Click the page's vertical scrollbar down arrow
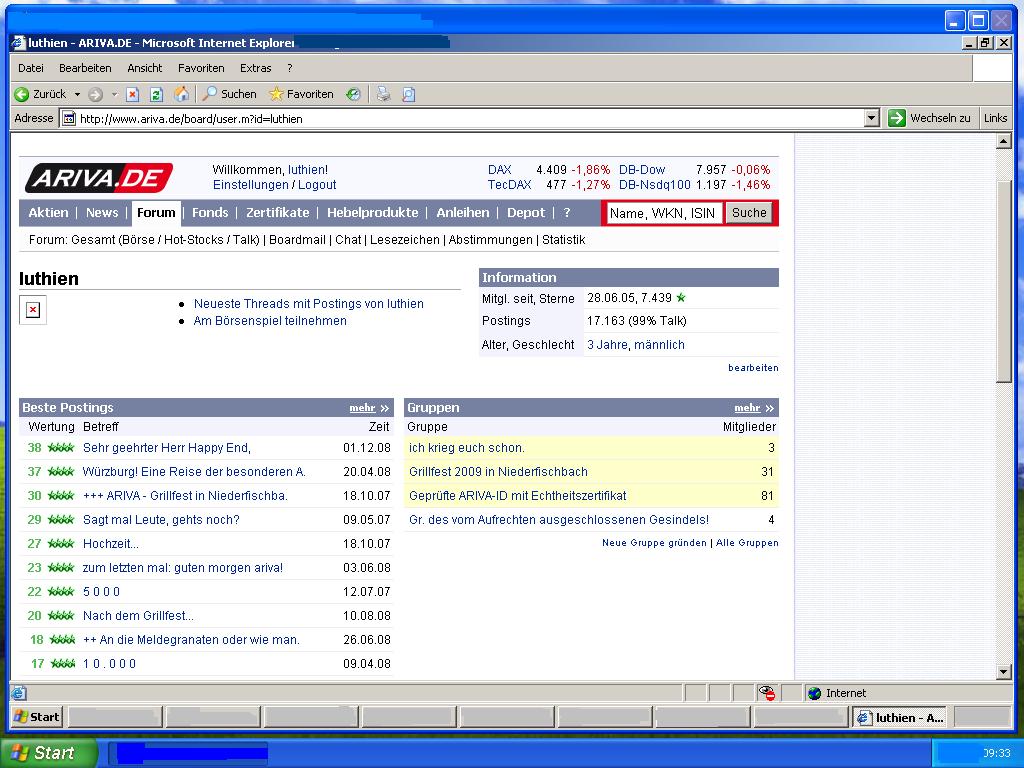This screenshot has height=768, width=1024. tap(1004, 672)
